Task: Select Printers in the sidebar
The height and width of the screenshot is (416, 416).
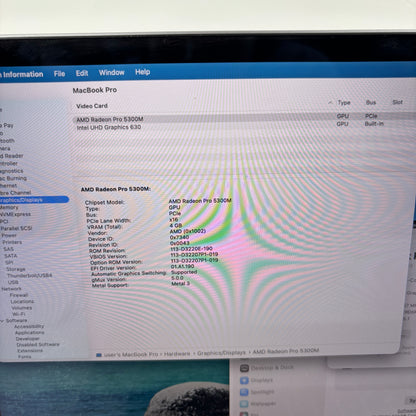Action: coord(12,242)
